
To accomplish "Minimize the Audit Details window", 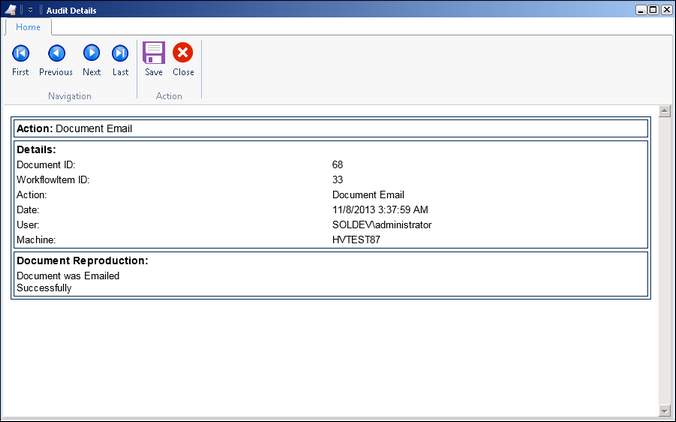I will [639, 9].
